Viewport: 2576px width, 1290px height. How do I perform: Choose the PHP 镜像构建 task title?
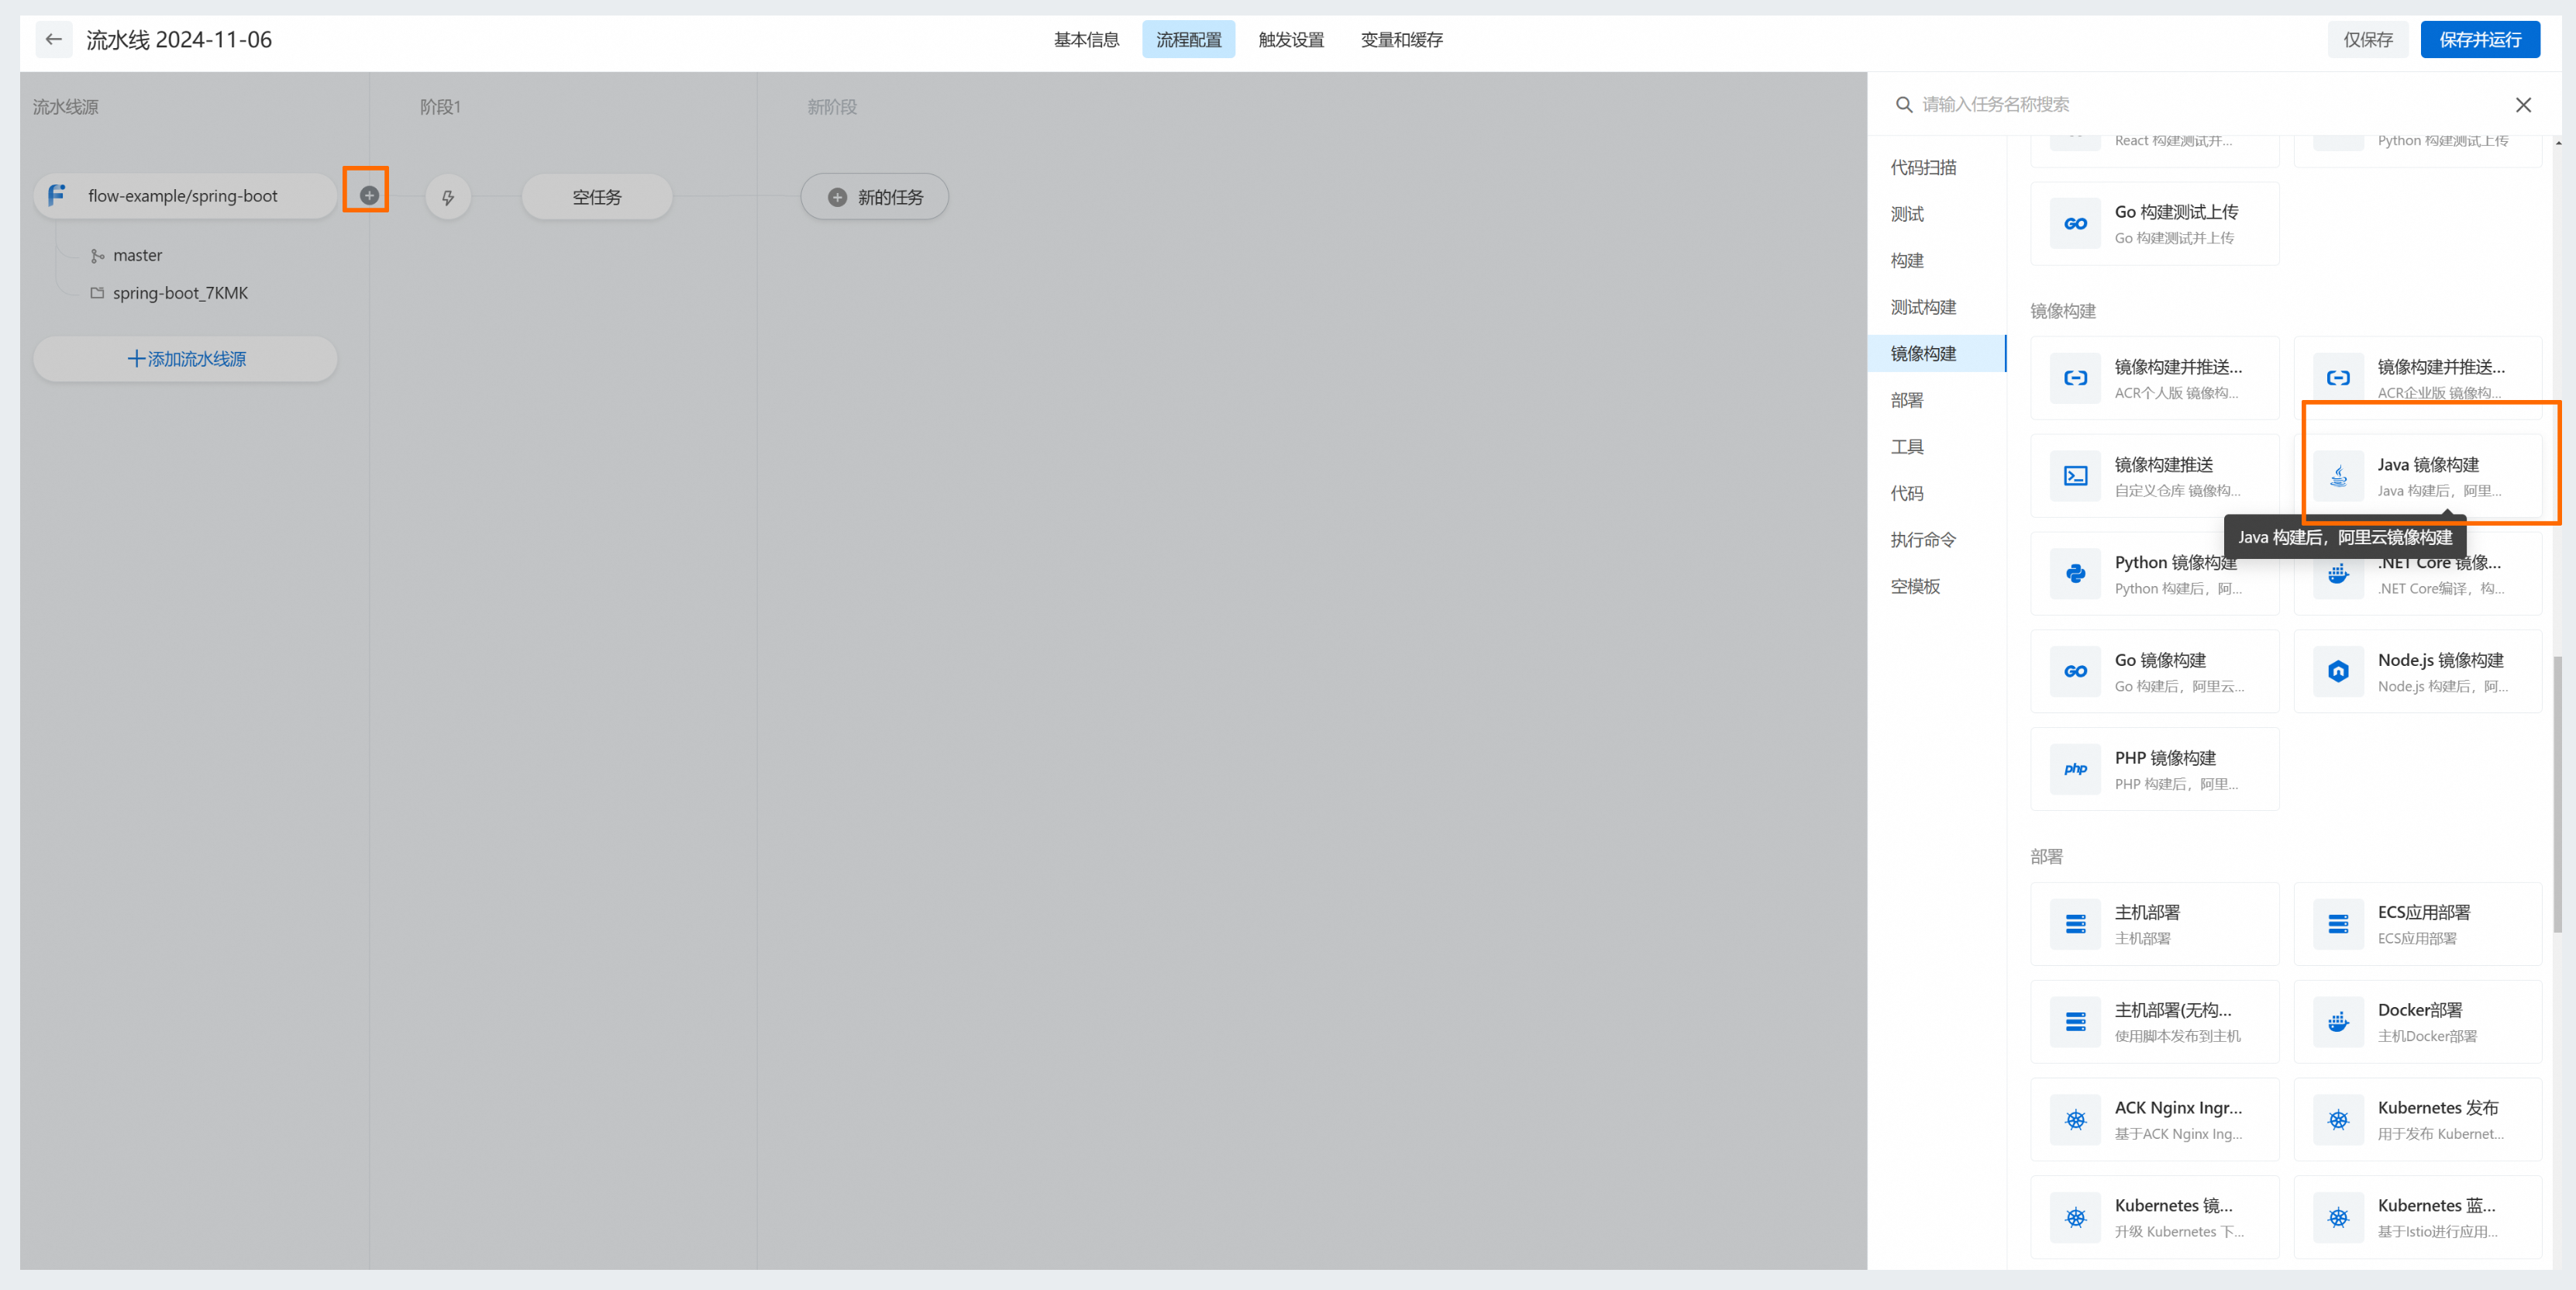[x=2165, y=758]
